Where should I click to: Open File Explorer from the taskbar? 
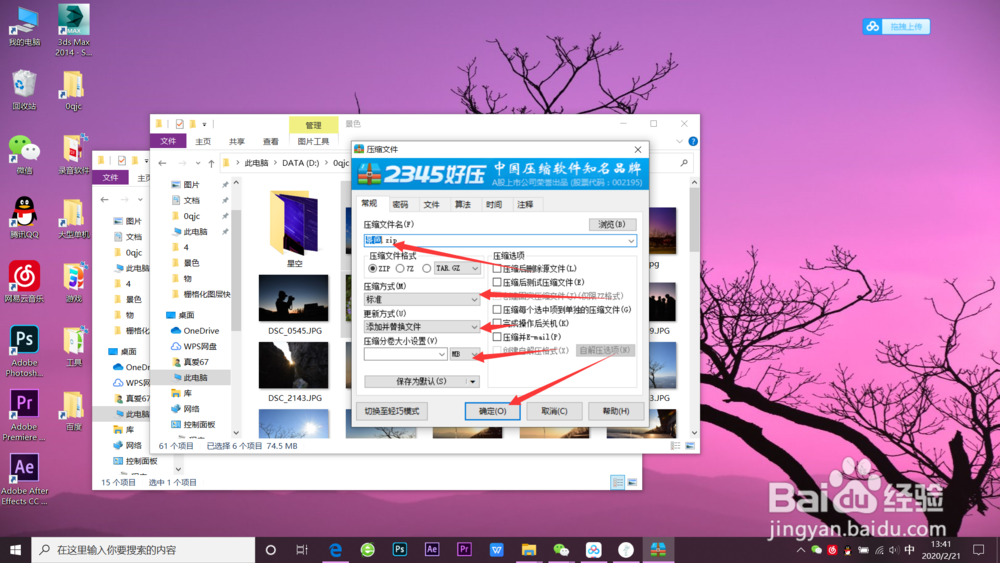point(529,550)
